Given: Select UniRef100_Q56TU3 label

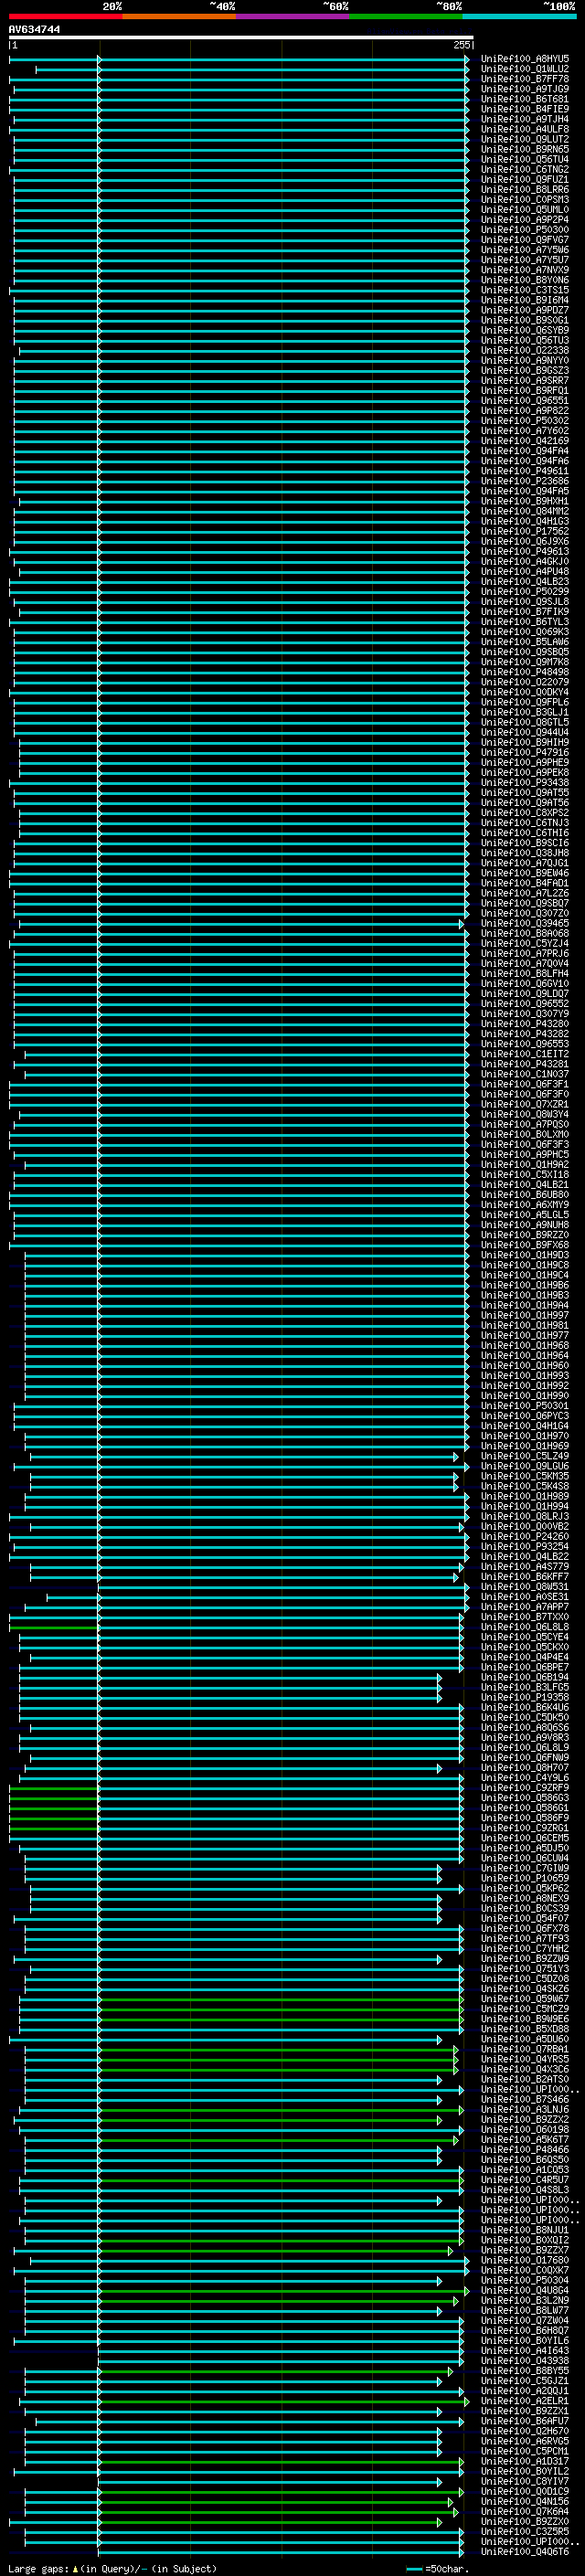Looking at the screenshot, I should pos(525,340).
